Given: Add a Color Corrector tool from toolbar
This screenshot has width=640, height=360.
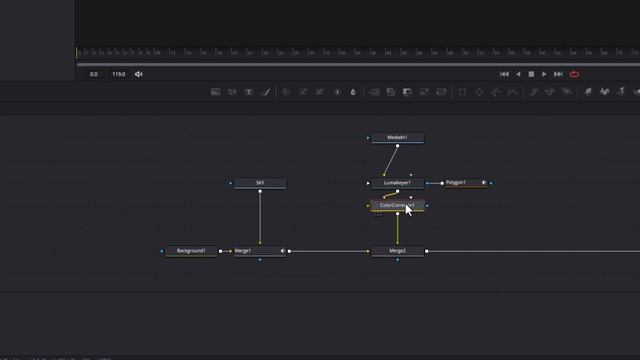Looking at the screenshot, I should pos(286,92).
